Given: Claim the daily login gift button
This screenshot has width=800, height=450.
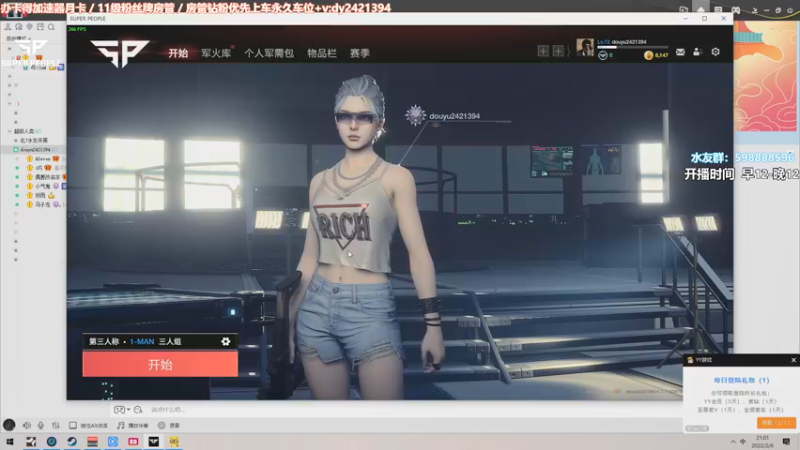Looking at the screenshot, I should pos(776,422).
